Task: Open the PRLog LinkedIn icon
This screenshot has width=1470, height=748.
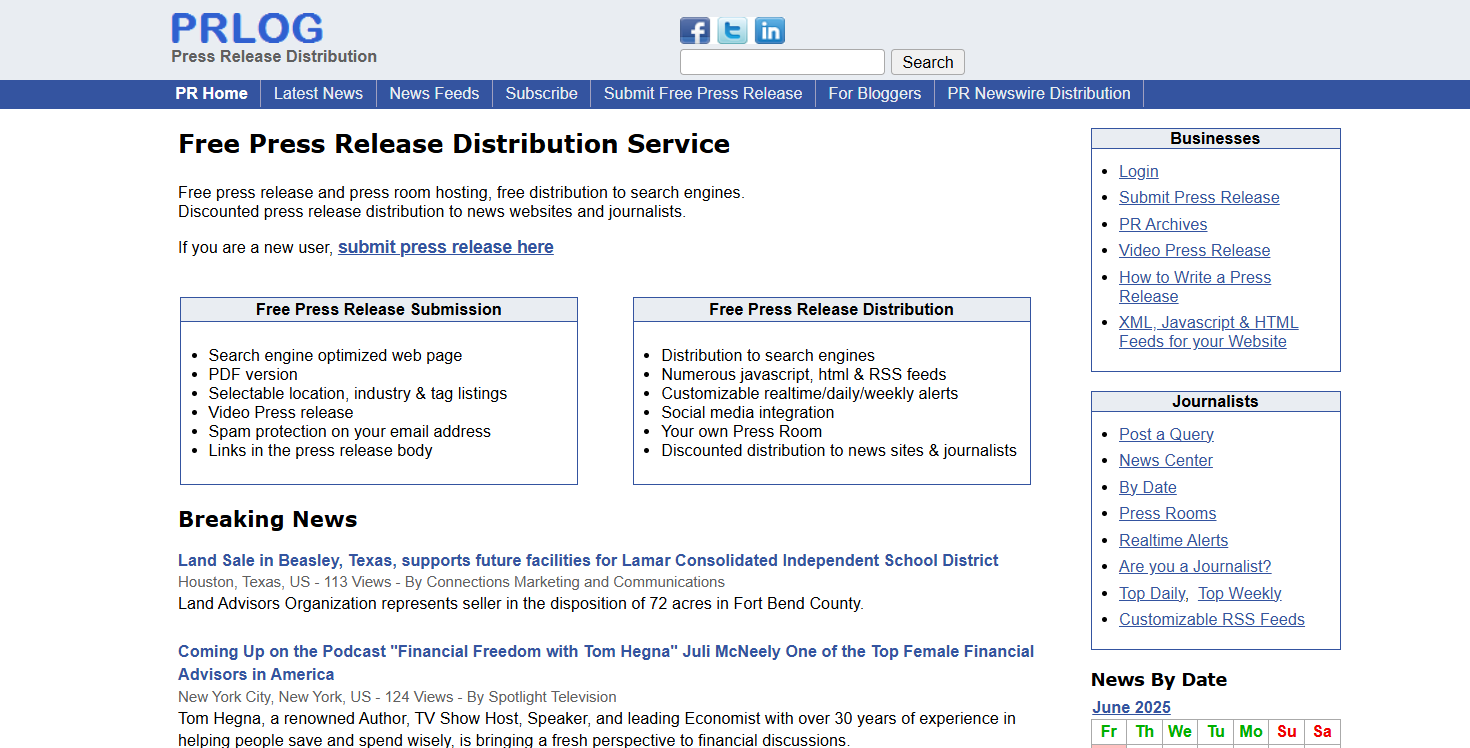Action: coord(770,31)
